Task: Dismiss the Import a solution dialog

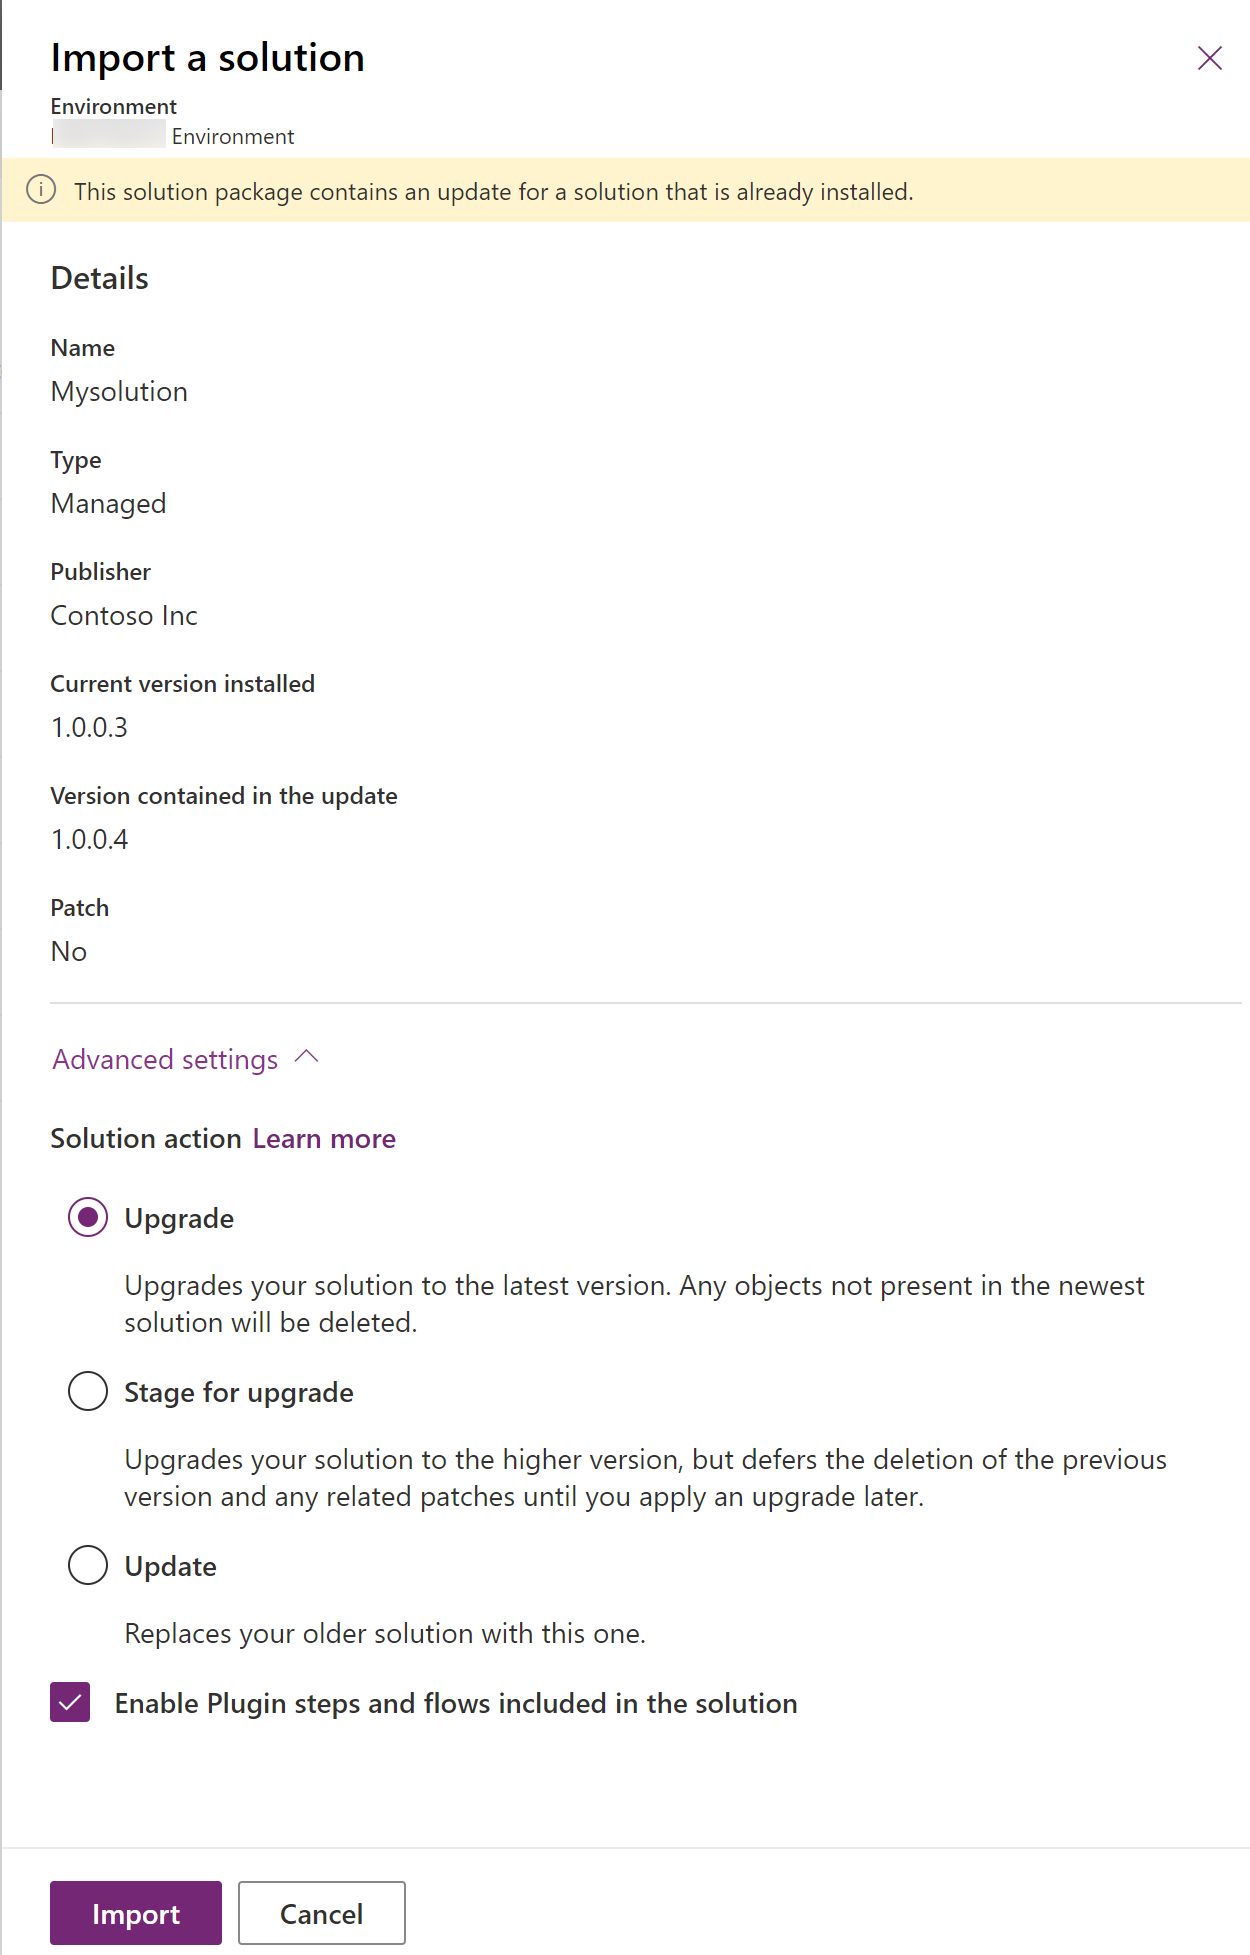Action: (x=1209, y=58)
